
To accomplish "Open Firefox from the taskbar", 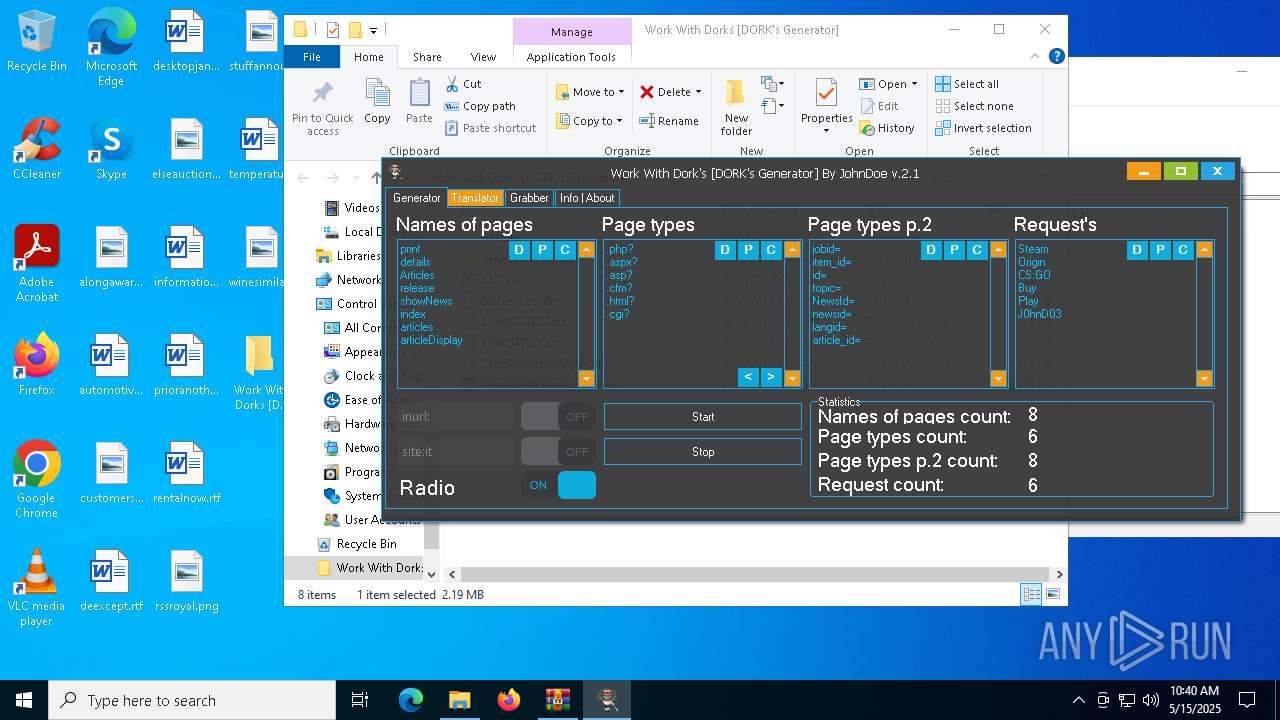I will coord(509,700).
